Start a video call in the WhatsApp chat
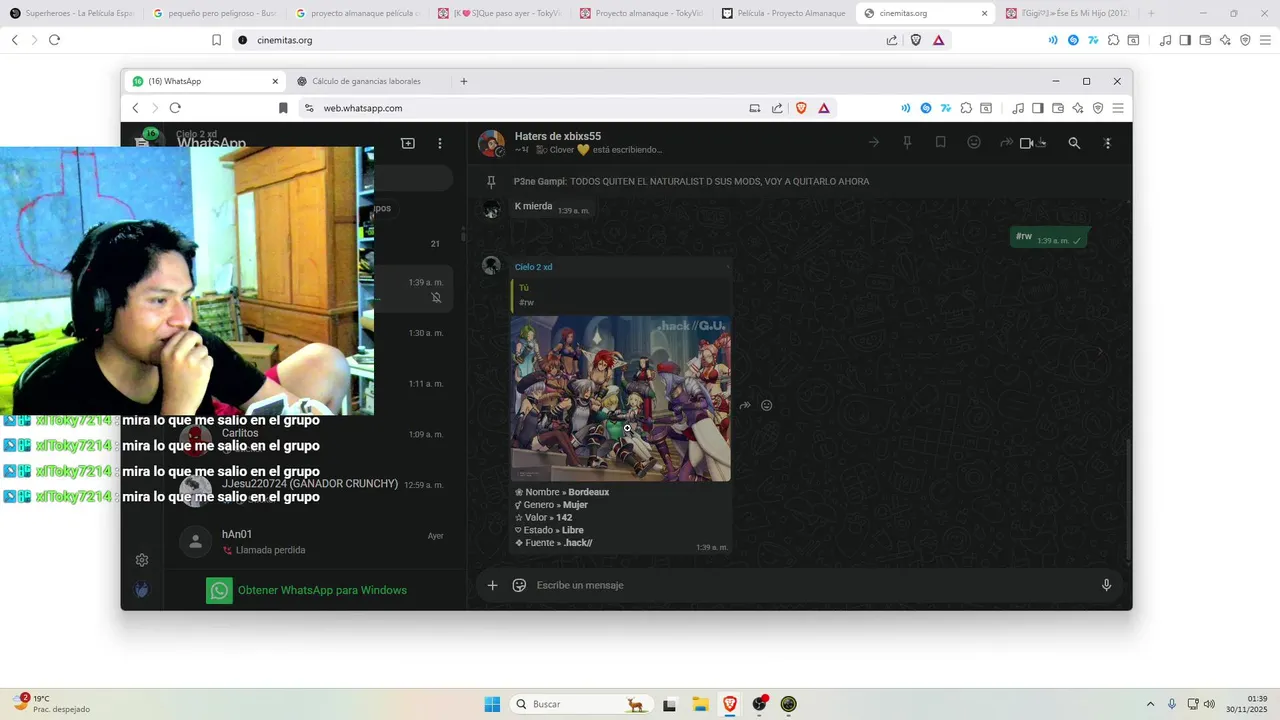This screenshot has height=720, width=1280. (x=1026, y=143)
